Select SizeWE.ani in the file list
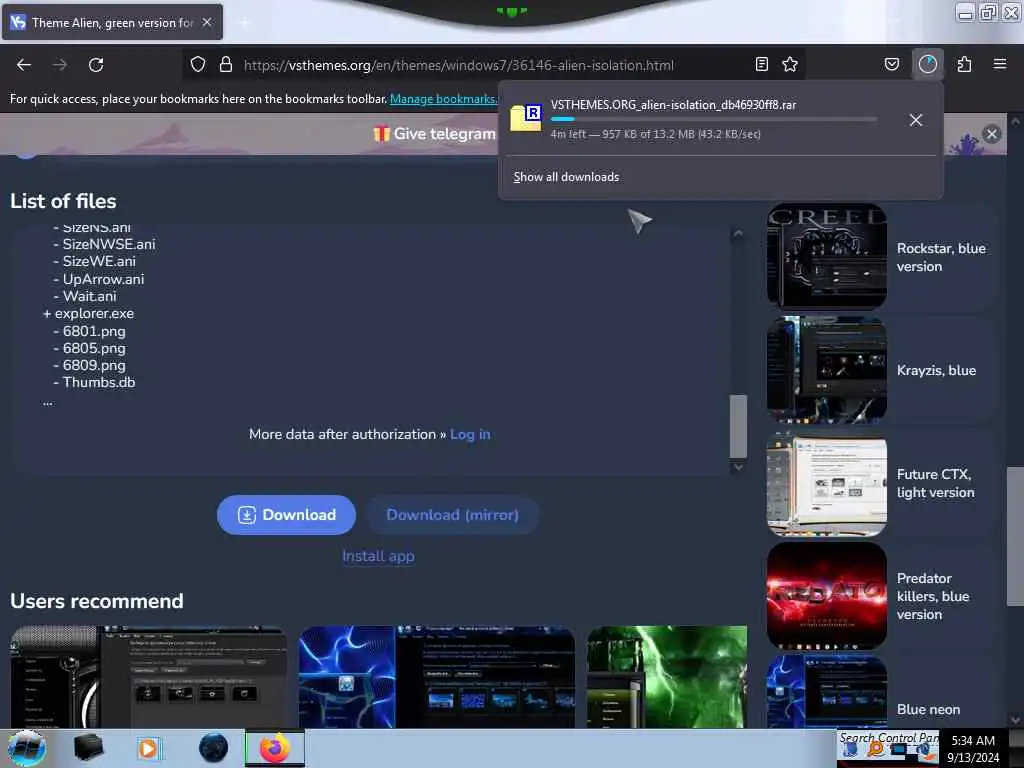This screenshot has height=768, width=1024. coord(99,261)
